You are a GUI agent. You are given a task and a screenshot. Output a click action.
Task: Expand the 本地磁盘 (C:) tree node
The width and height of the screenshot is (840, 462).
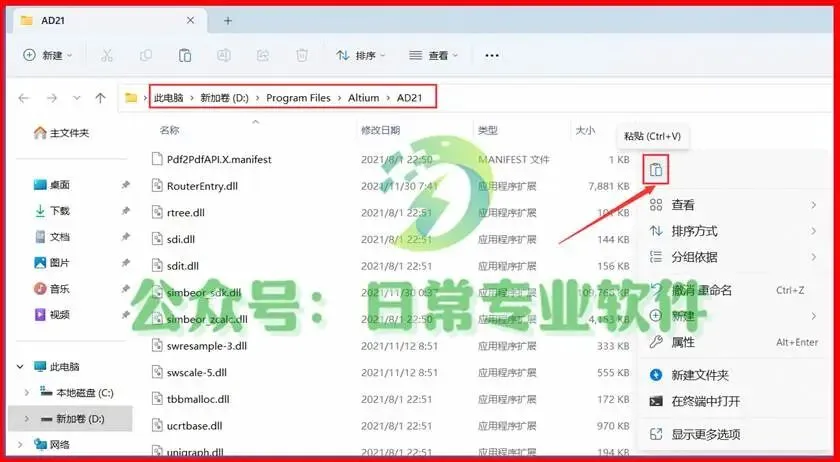(x=27, y=393)
